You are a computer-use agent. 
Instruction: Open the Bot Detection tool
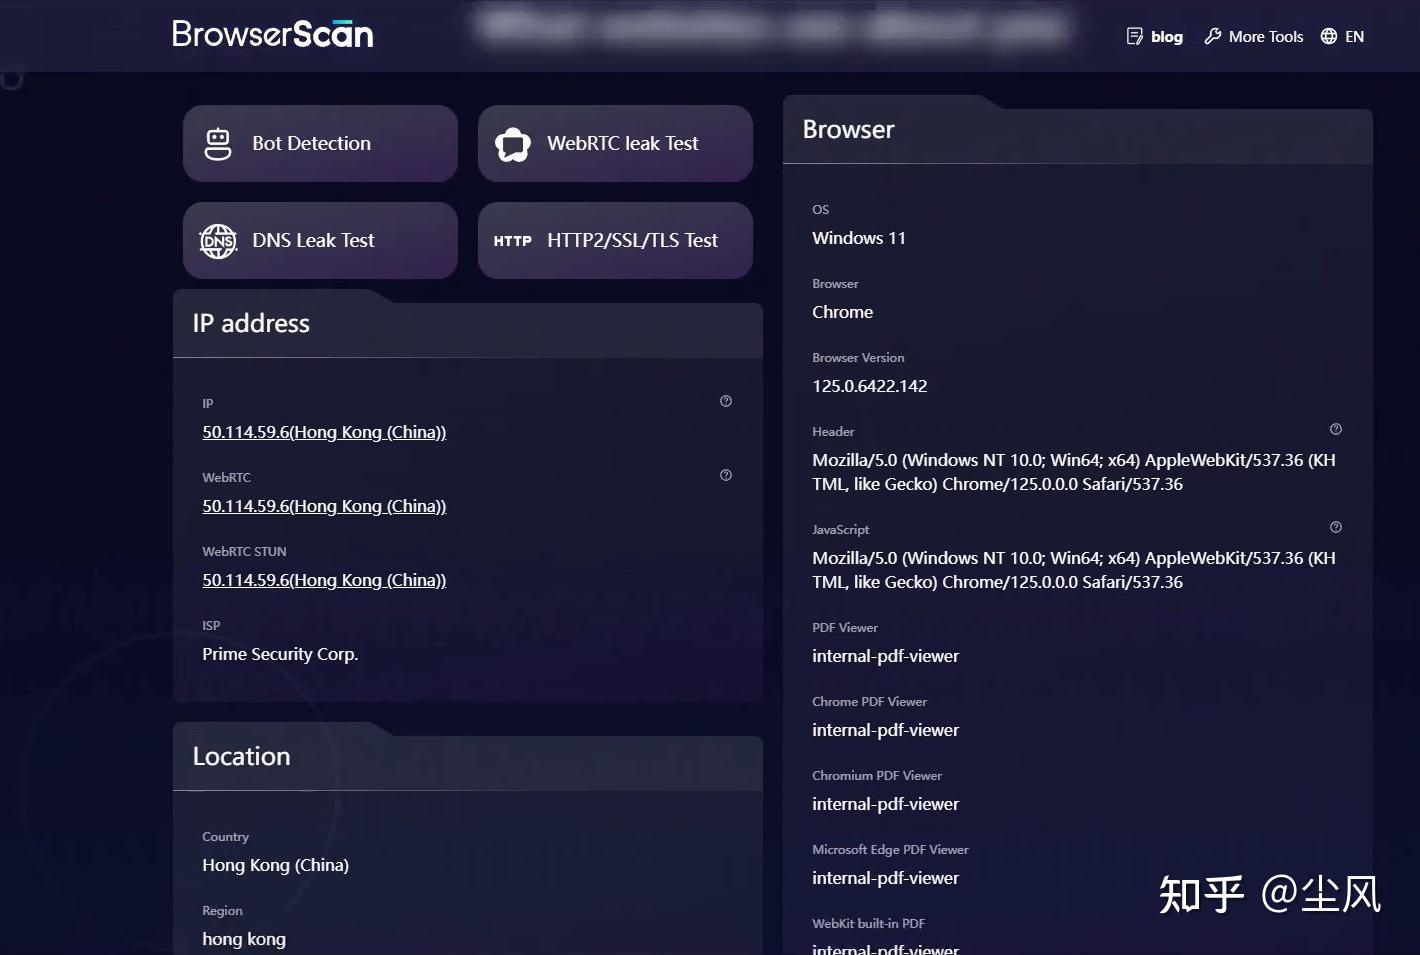coord(320,143)
